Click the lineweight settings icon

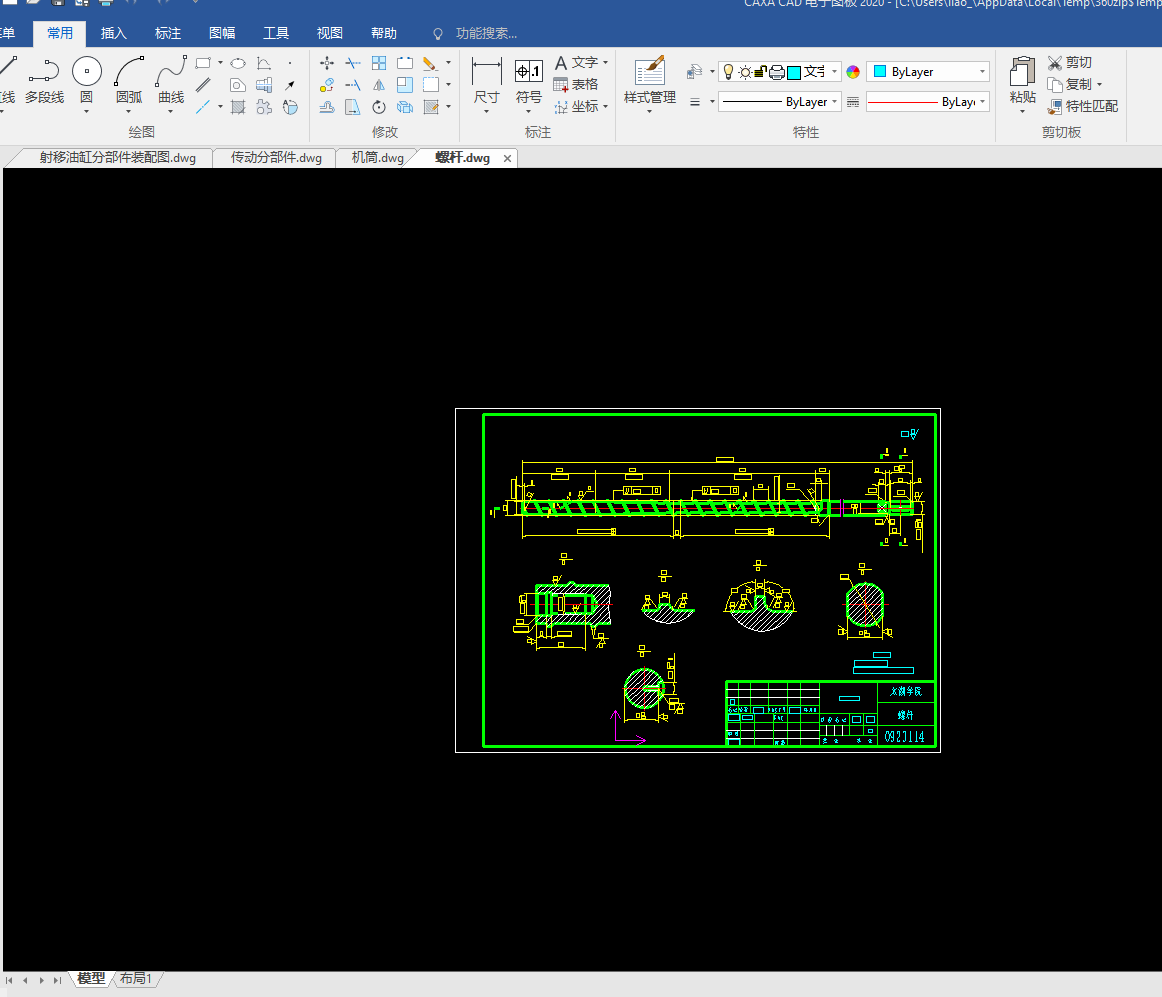[x=853, y=102]
